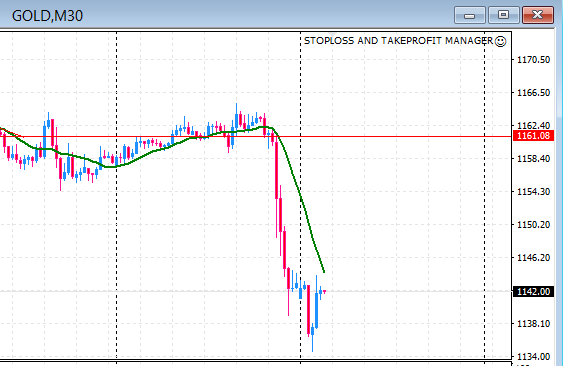
Task: Click the 1170.50 price scale value
Action: tap(533, 60)
